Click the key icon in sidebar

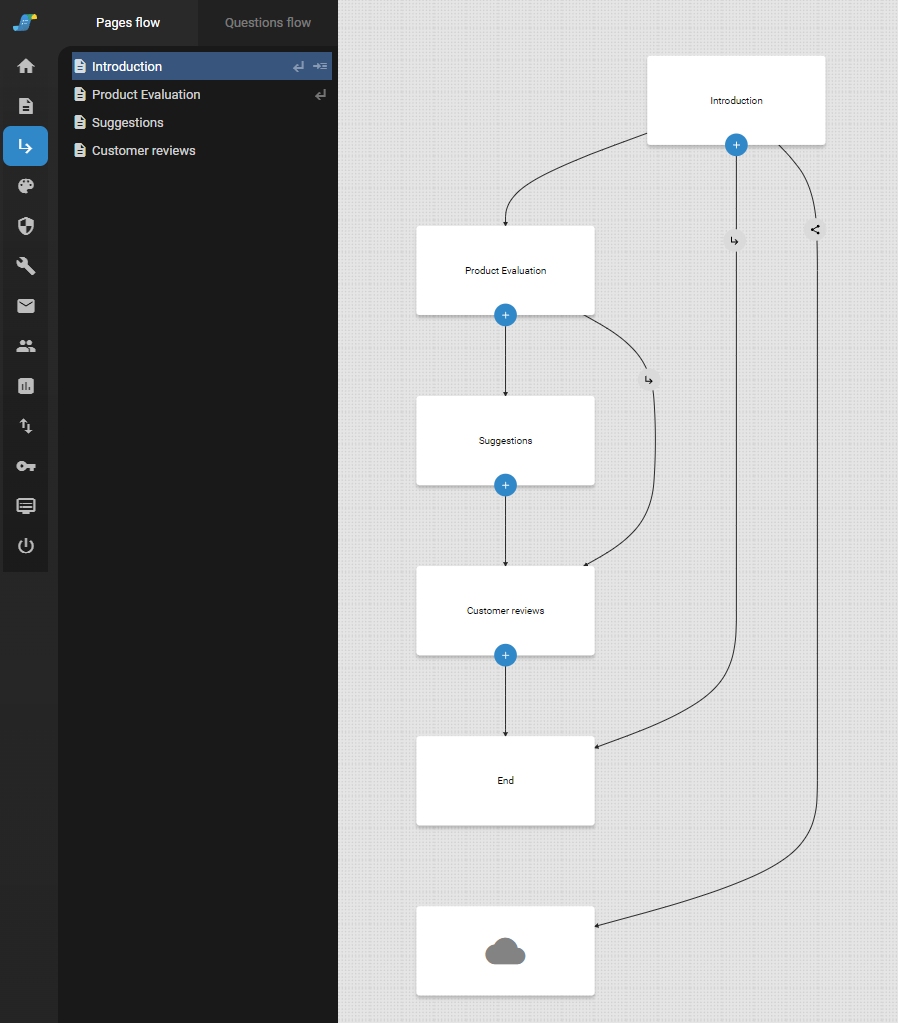(26, 466)
